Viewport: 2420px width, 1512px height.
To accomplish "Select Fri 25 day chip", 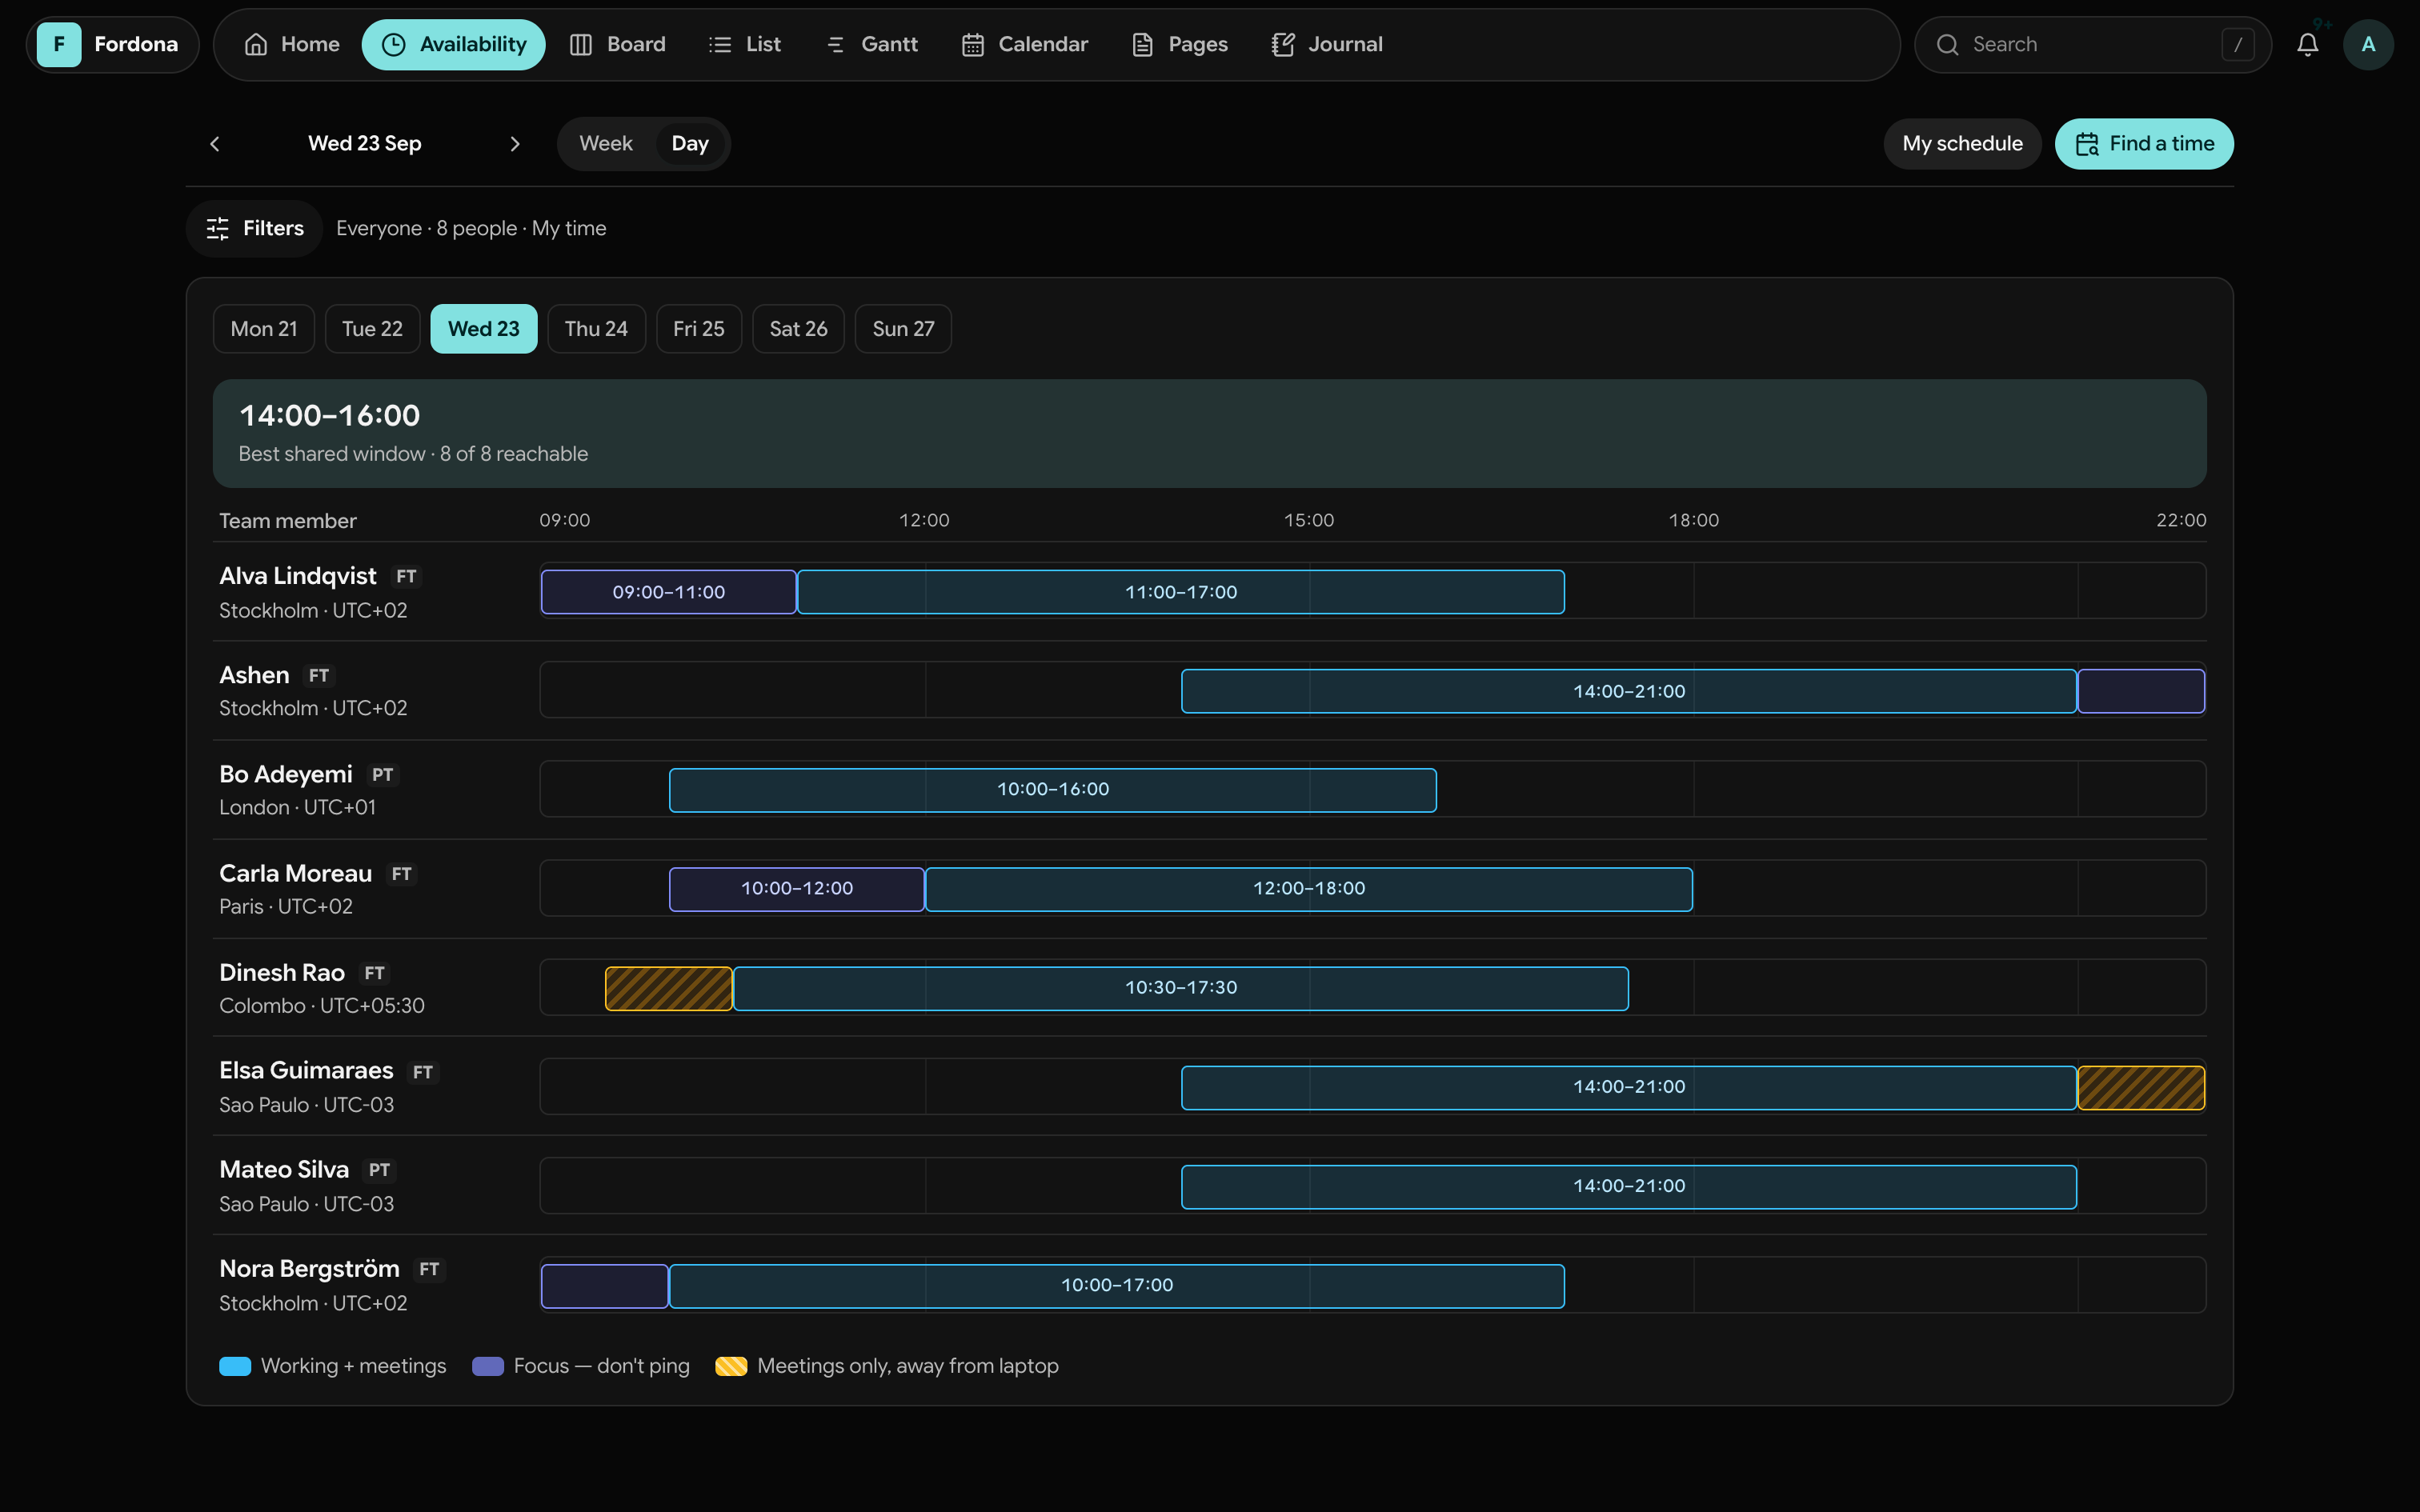I will tap(699, 329).
